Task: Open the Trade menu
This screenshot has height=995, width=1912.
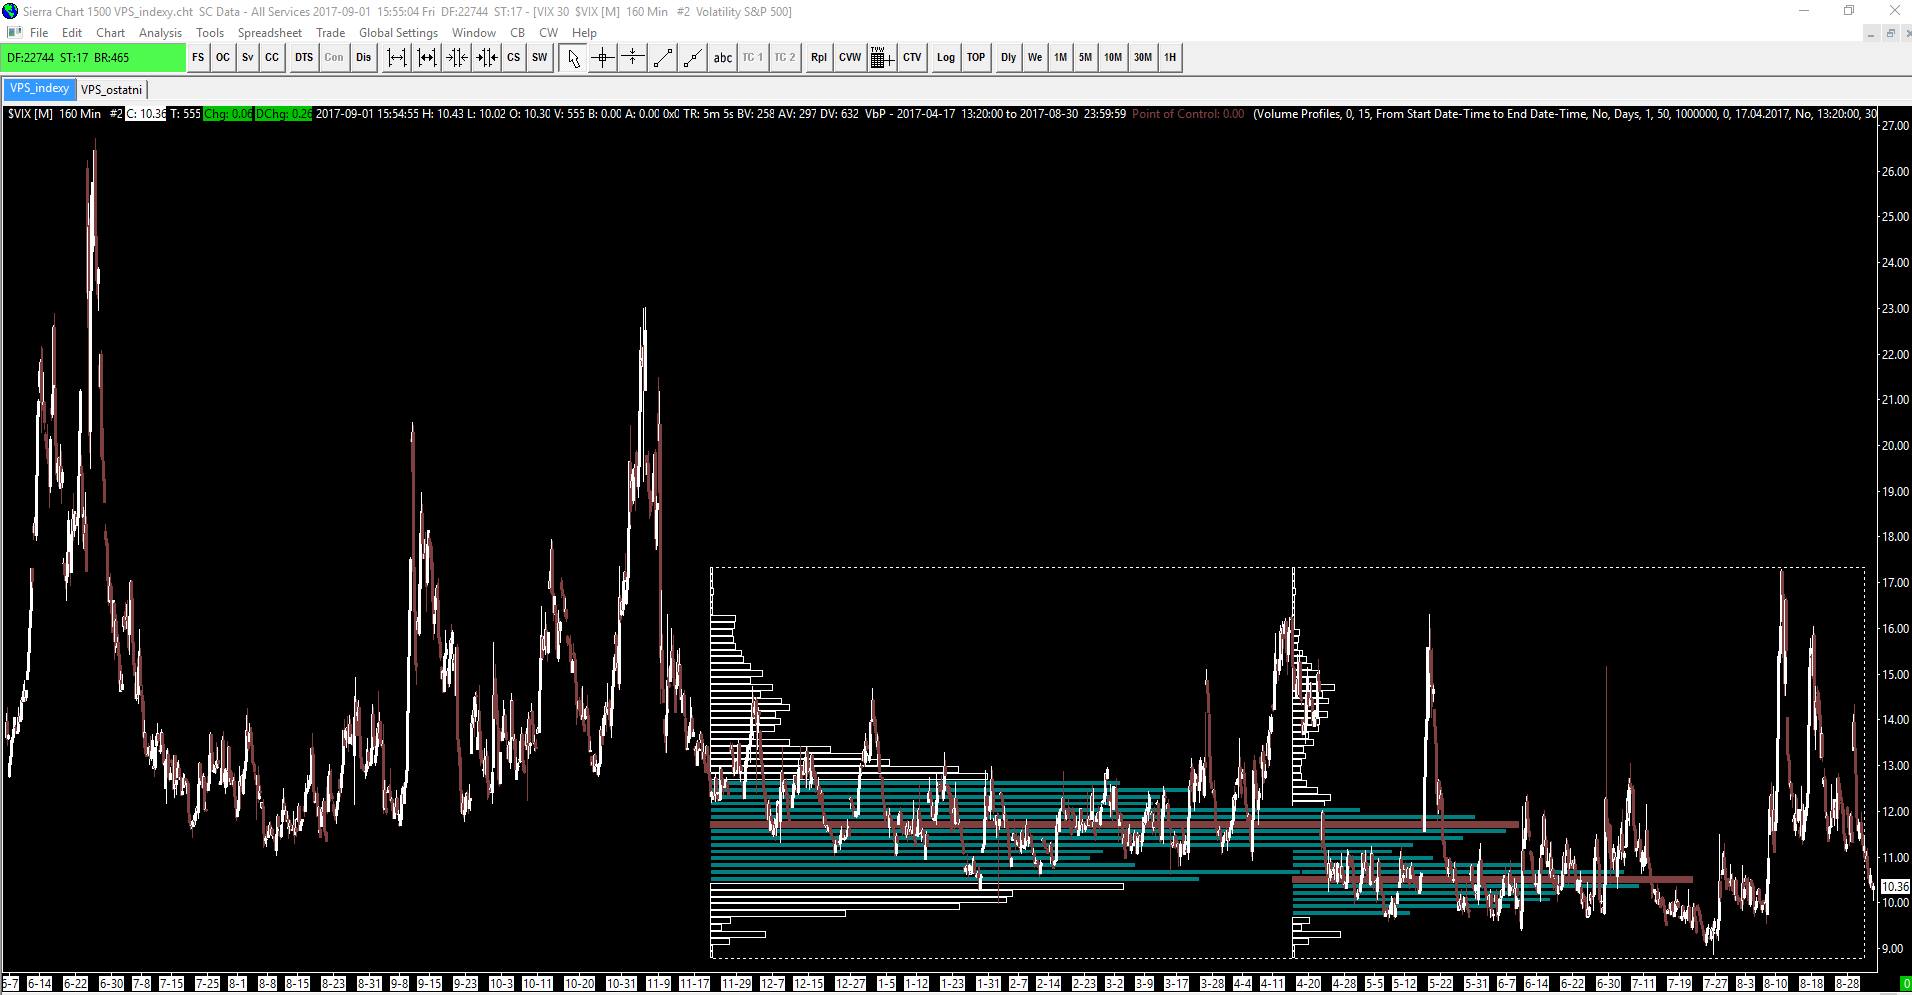Action: 330,33
